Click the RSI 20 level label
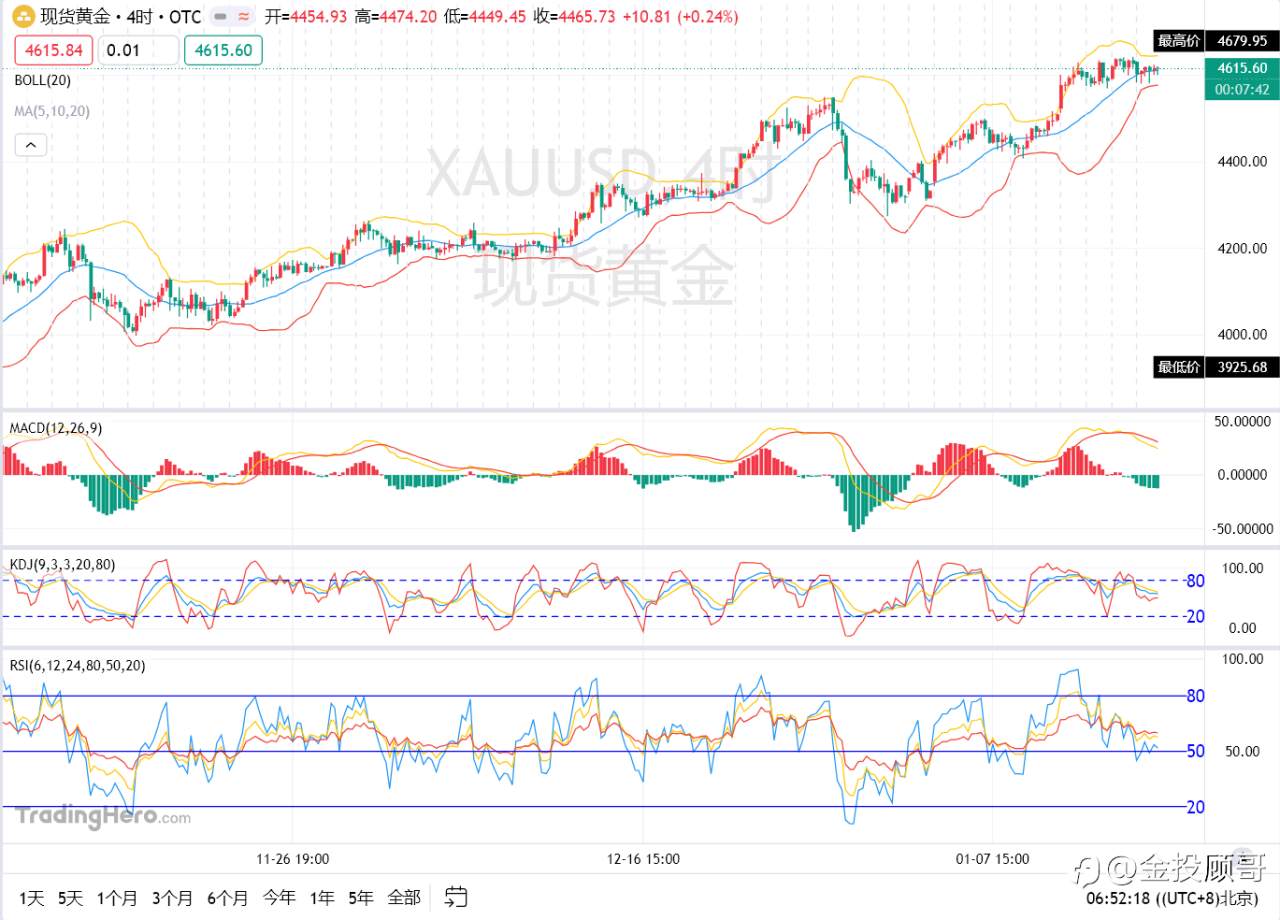1280x920 pixels. point(1194,807)
